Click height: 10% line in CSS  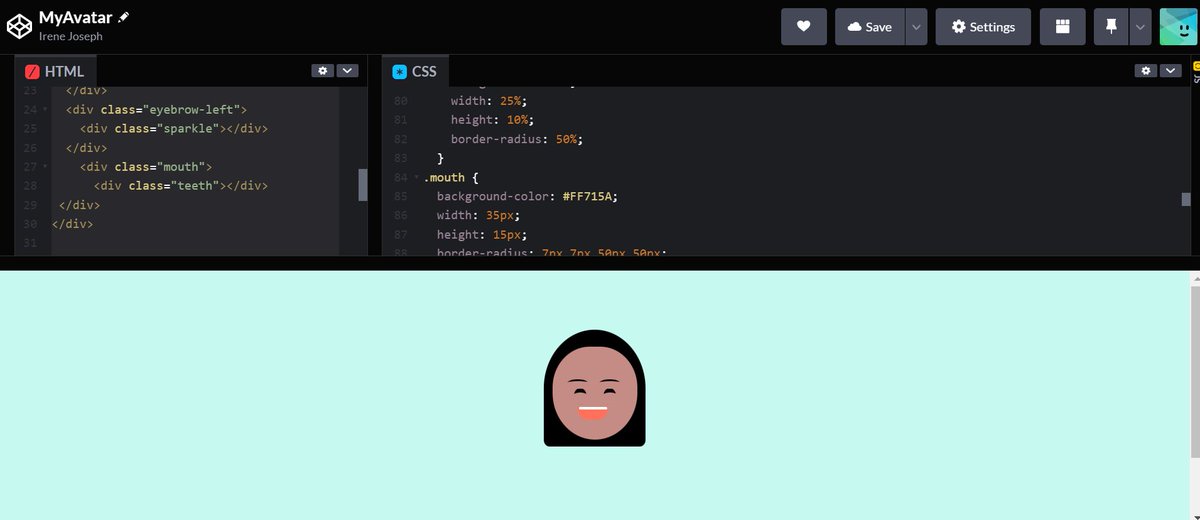(x=493, y=120)
